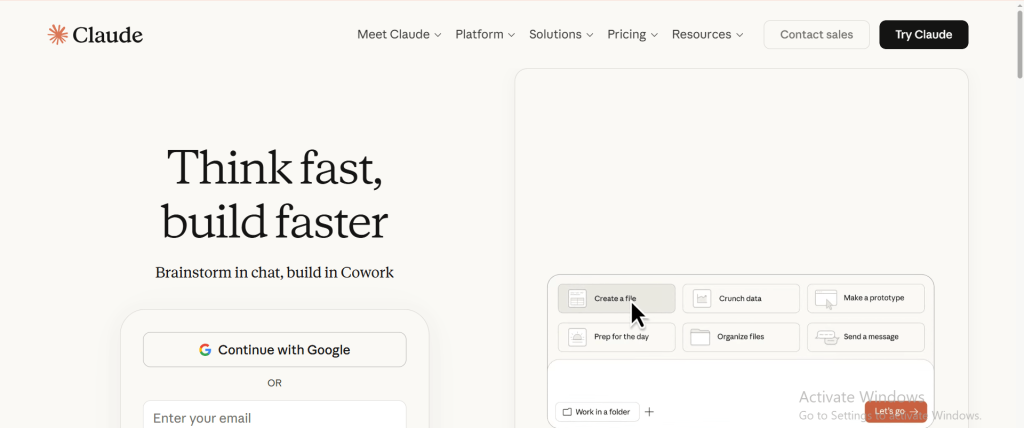Click the OR divider label
Image resolution: width=1024 pixels, height=428 pixels.
click(x=274, y=383)
